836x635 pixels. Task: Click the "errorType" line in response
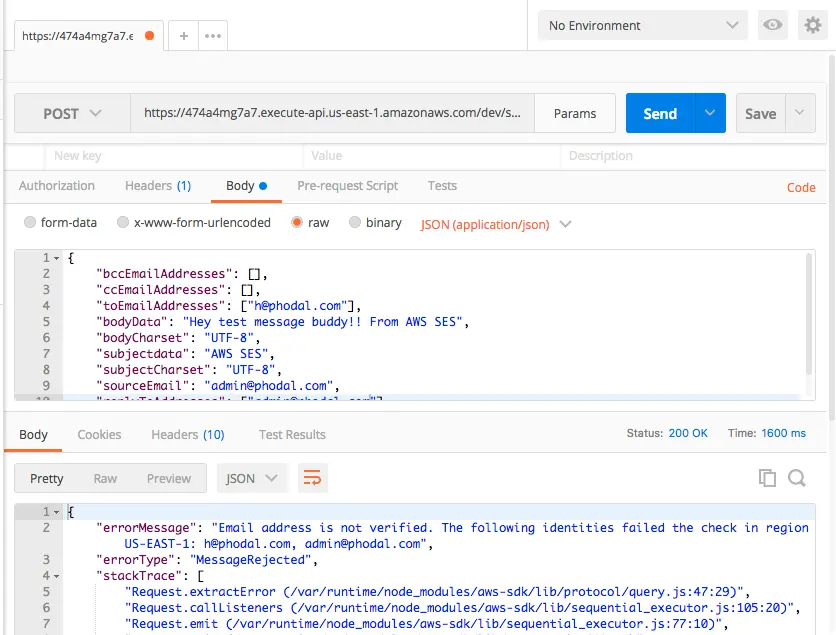coord(207,559)
